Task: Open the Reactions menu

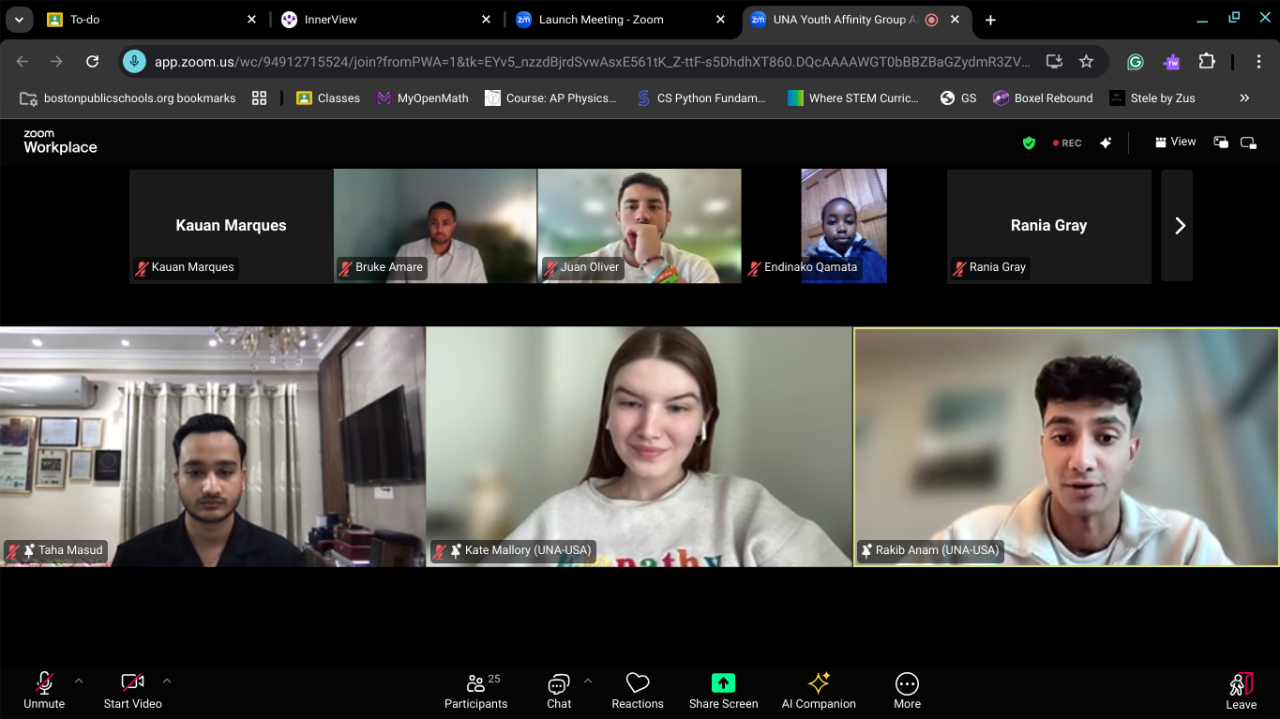Action: 637,690
